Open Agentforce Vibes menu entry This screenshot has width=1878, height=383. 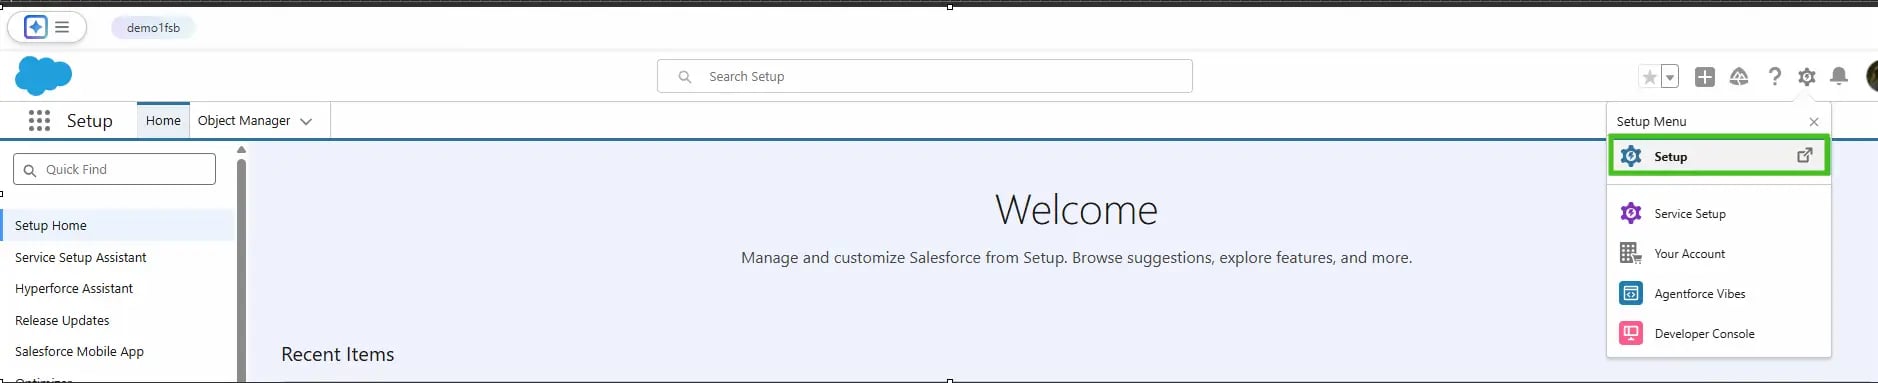(x=1719, y=293)
